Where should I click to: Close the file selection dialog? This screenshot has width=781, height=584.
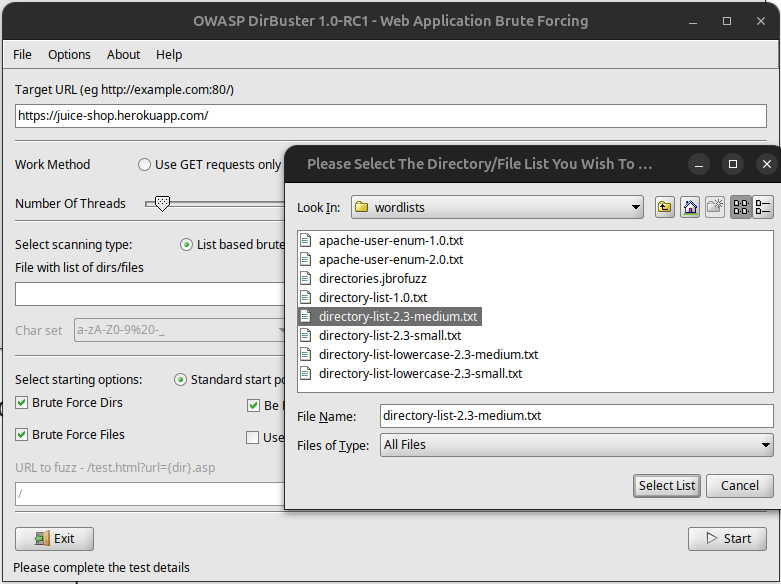point(767,164)
